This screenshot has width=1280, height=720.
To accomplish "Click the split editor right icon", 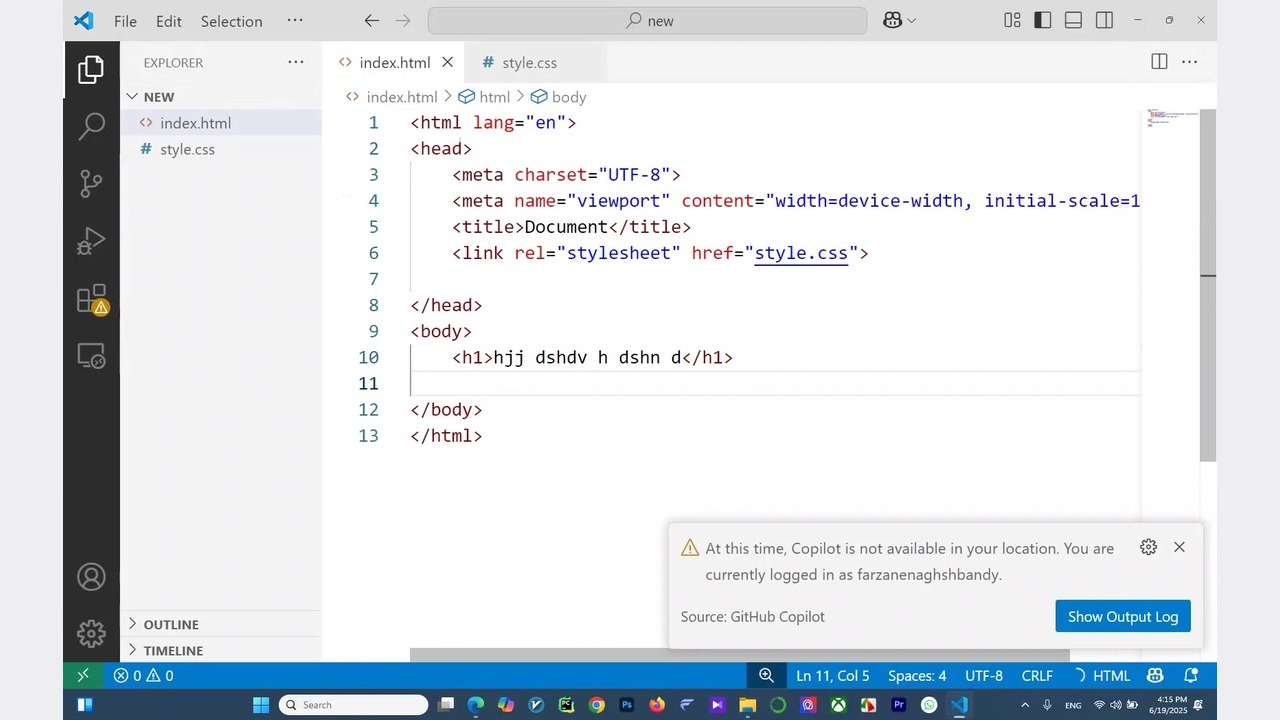I will 1159,62.
